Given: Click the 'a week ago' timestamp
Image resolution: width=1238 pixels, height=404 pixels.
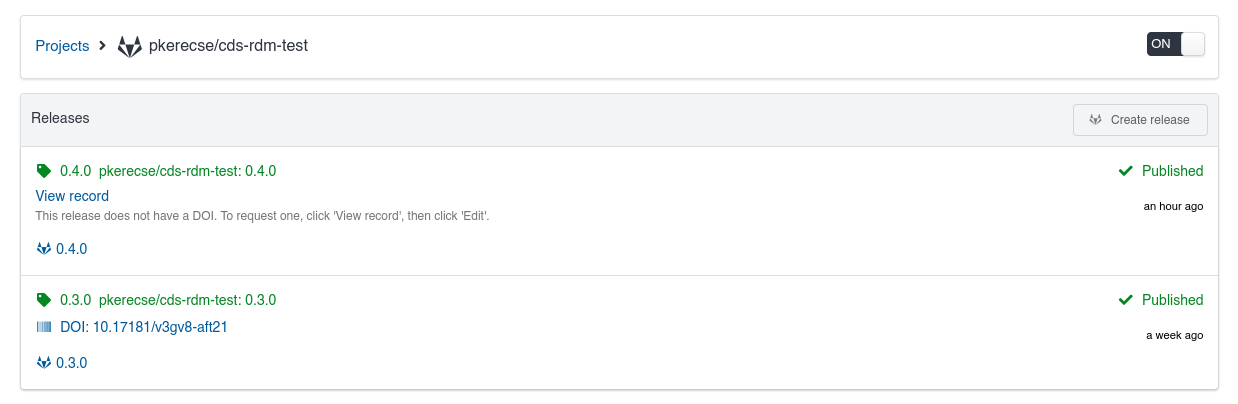Looking at the screenshot, I should [1174, 336].
